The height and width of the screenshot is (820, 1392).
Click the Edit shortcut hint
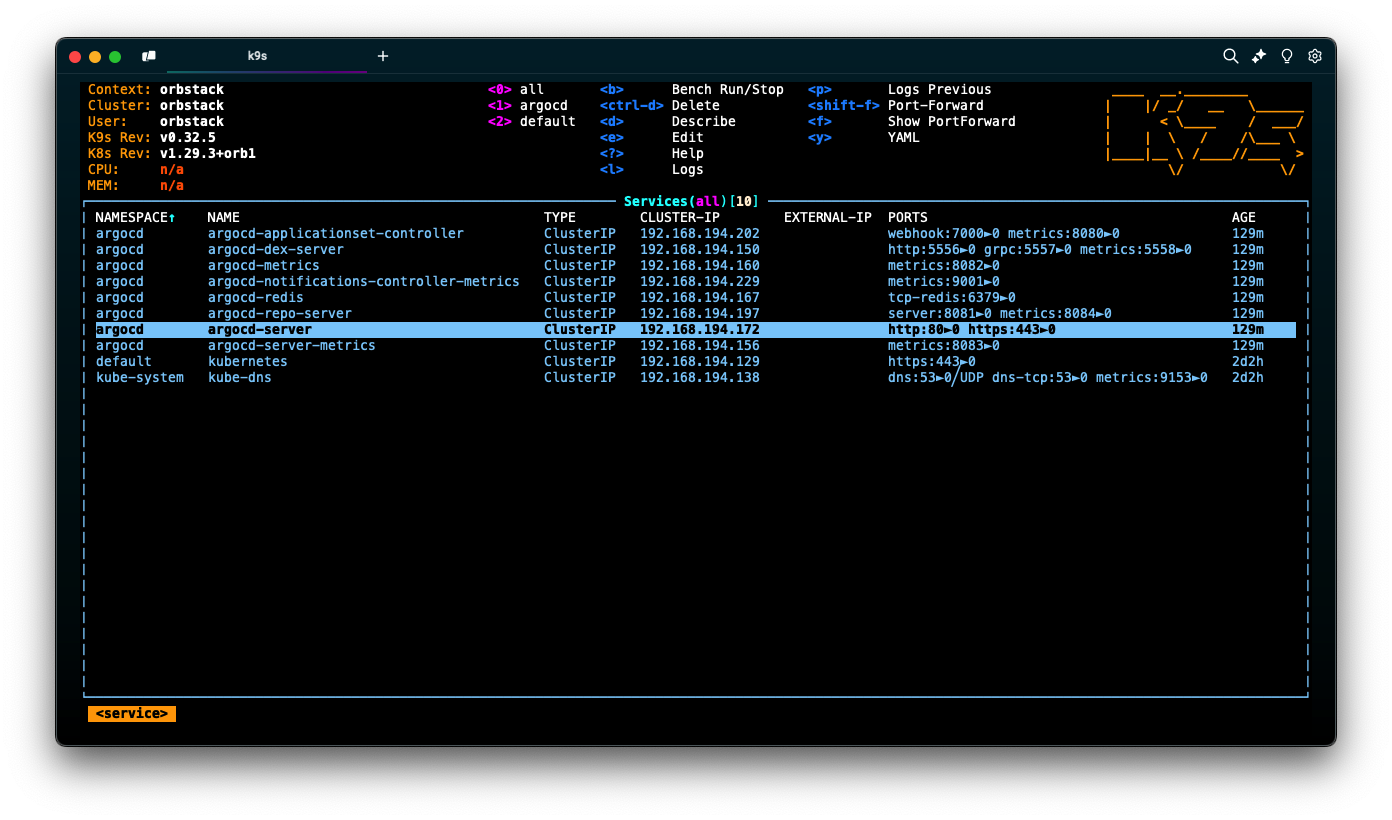688,137
